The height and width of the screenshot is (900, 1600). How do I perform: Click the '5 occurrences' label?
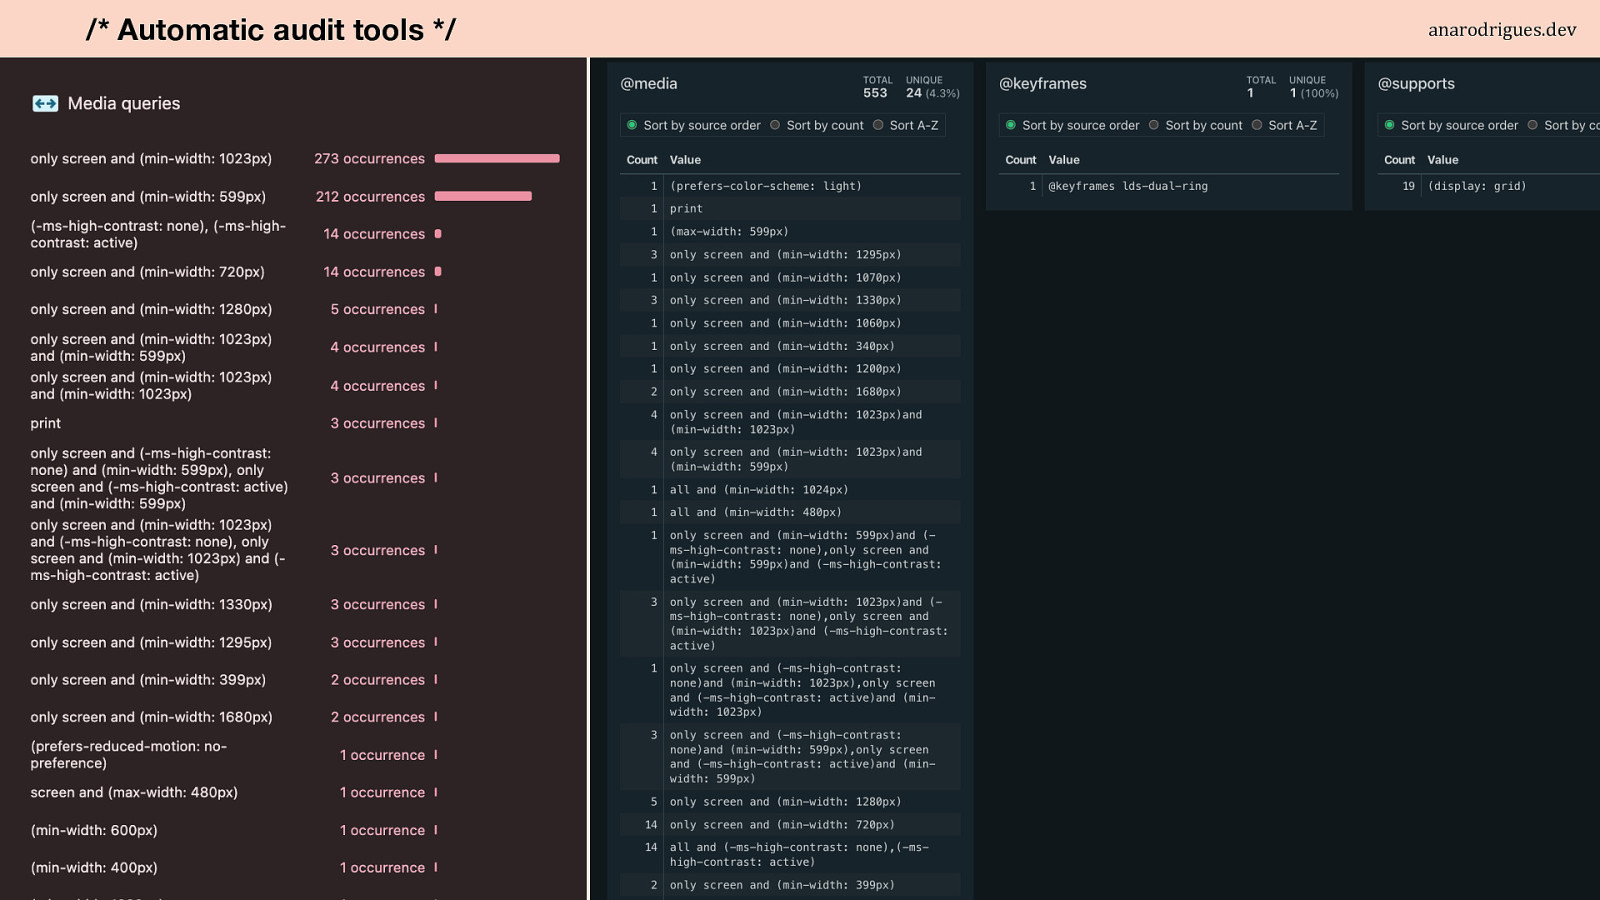click(377, 310)
